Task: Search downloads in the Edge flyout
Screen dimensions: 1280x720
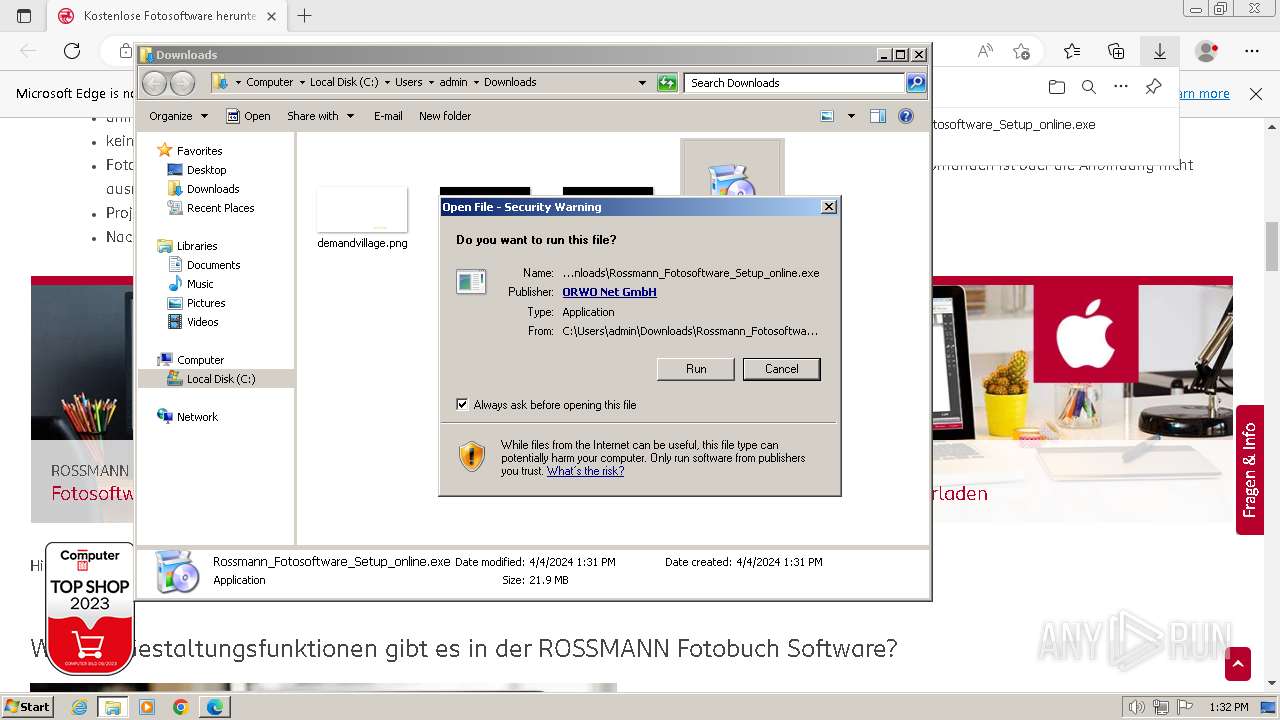Action: click(1089, 87)
